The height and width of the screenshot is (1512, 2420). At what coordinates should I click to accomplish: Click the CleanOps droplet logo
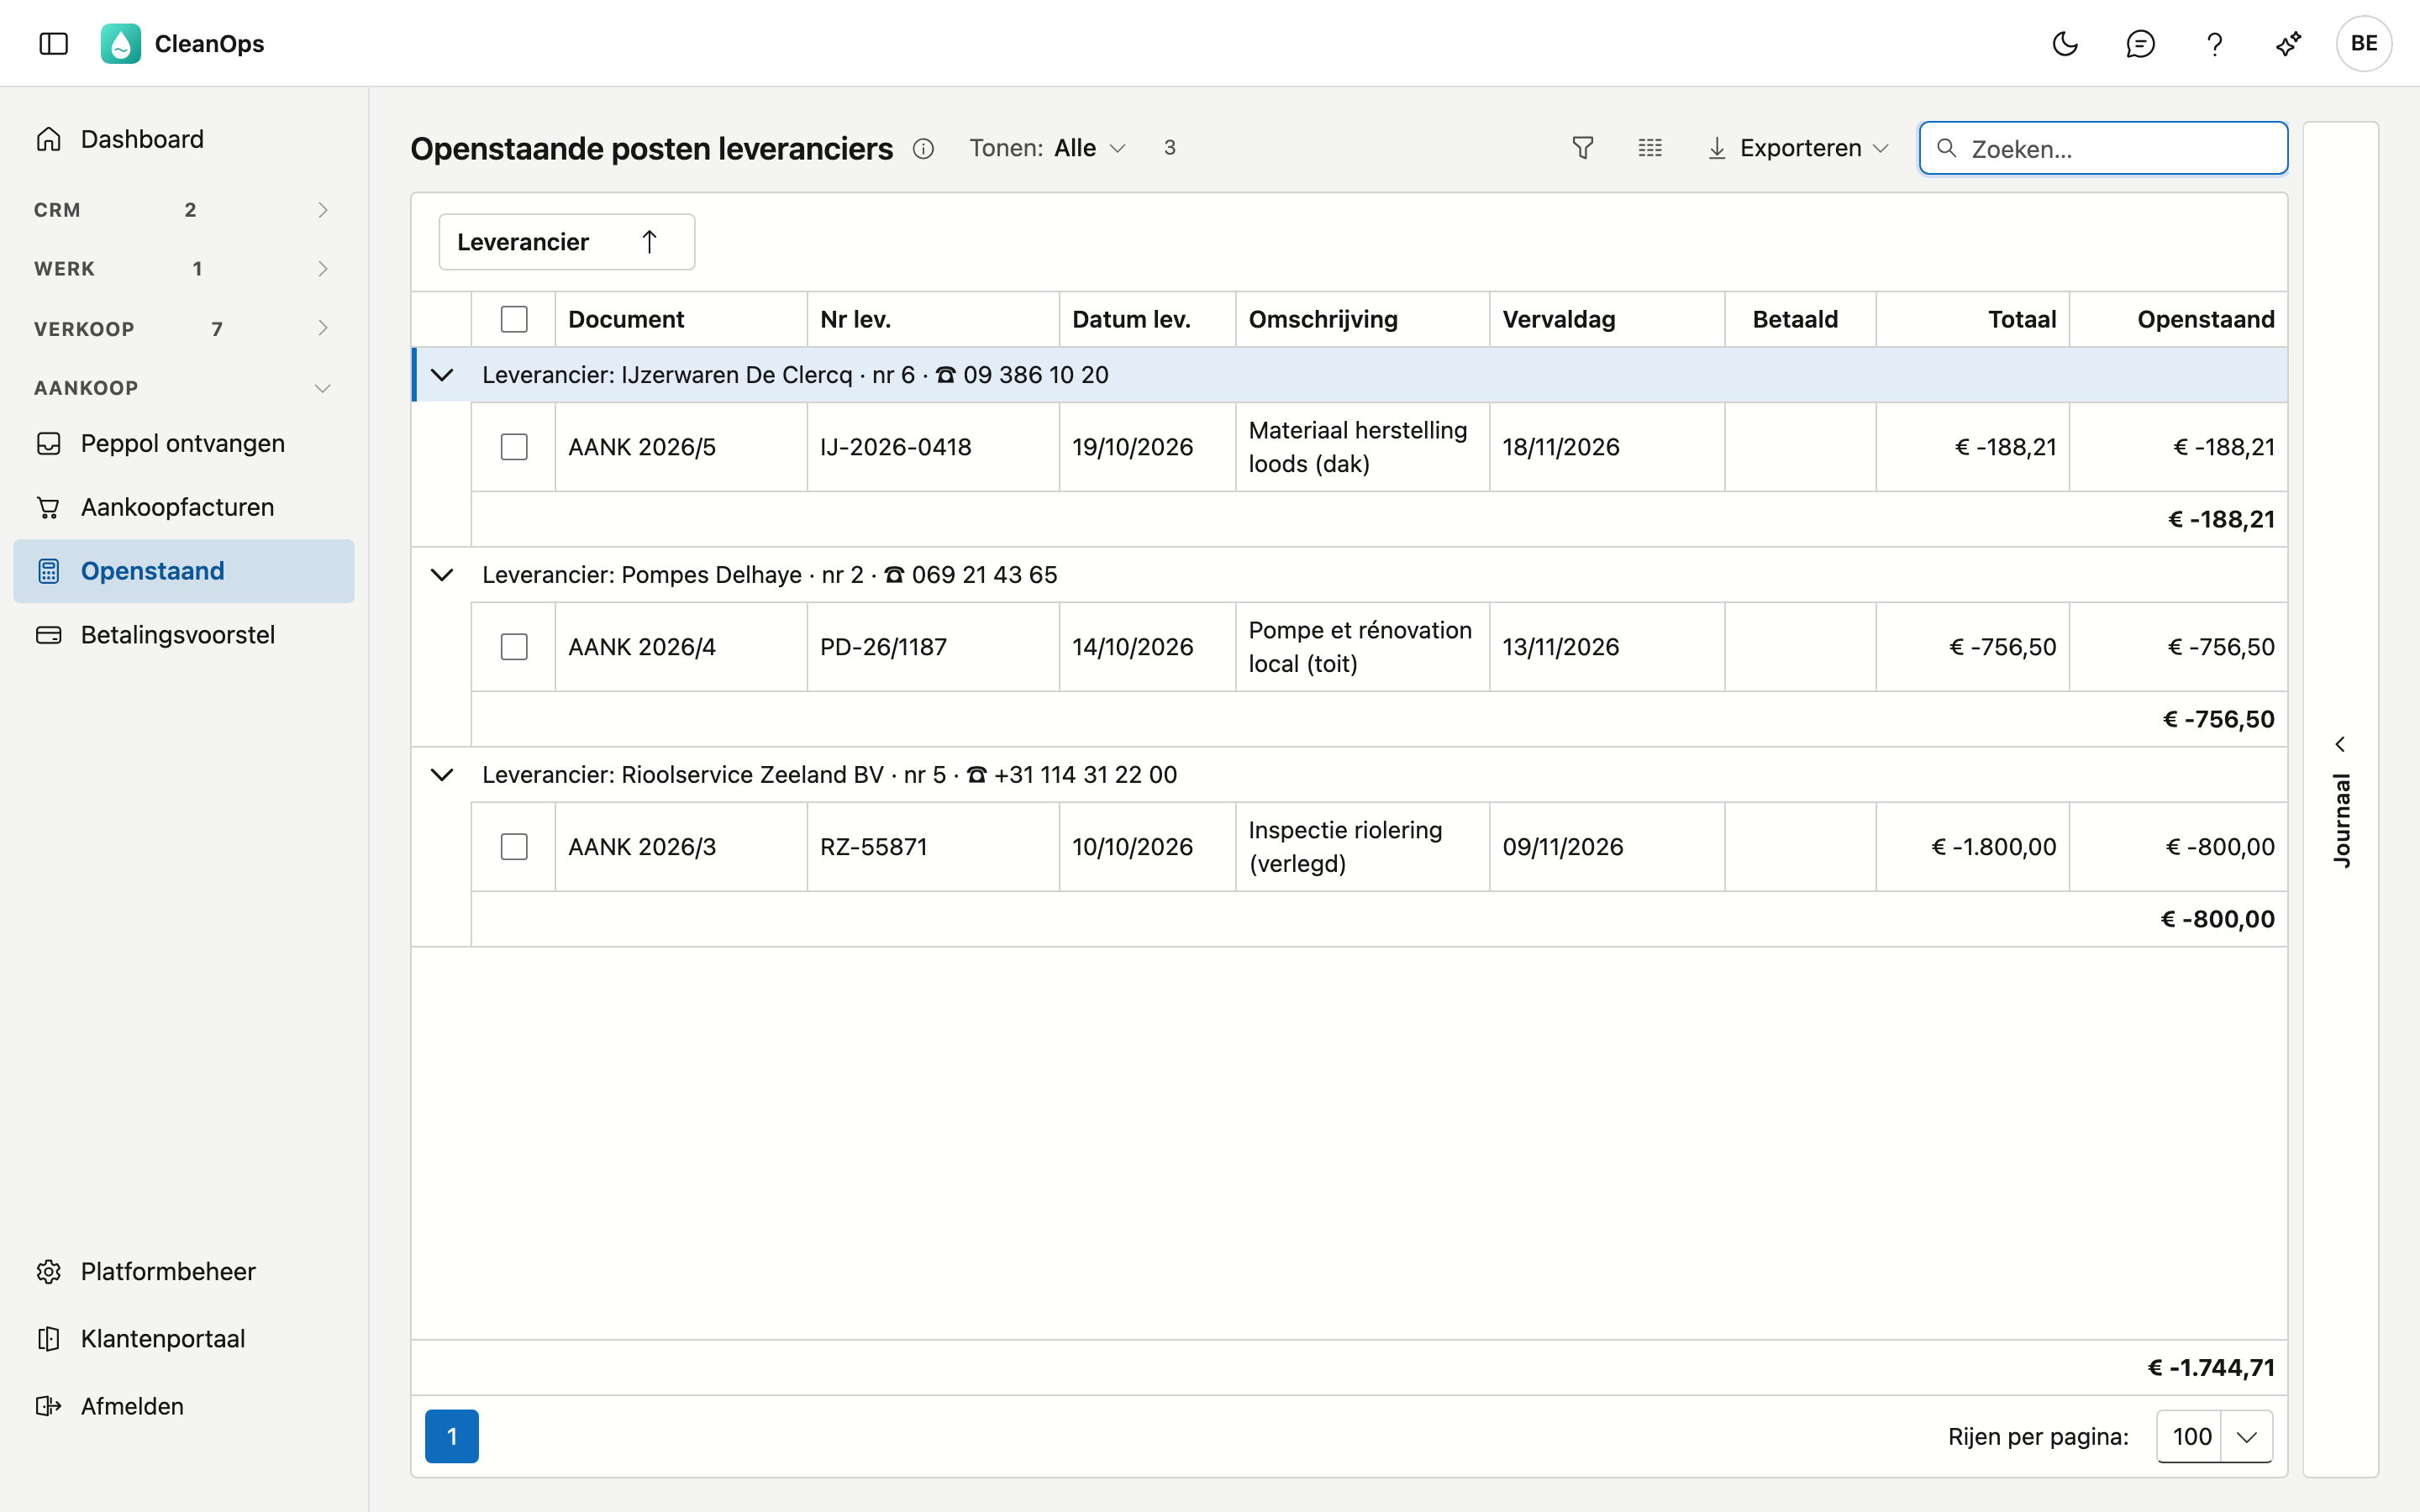pyautogui.click(x=121, y=44)
